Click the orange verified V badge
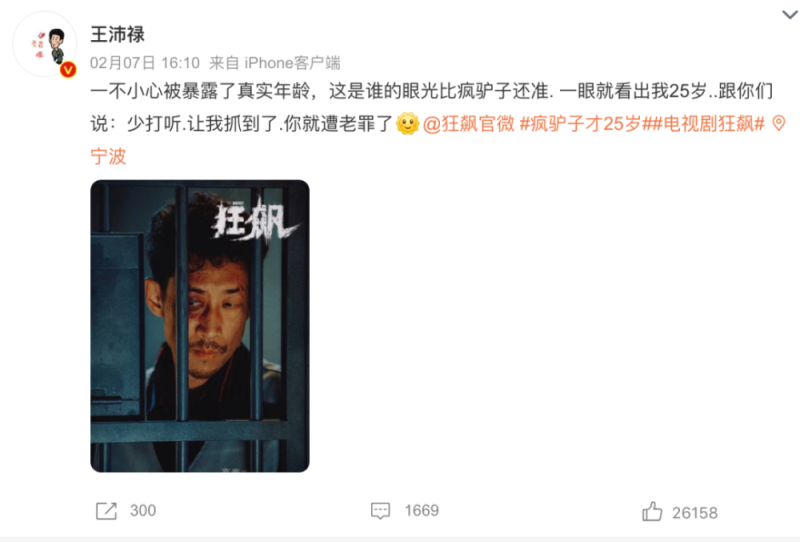The height and width of the screenshot is (542, 800). tap(68, 69)
